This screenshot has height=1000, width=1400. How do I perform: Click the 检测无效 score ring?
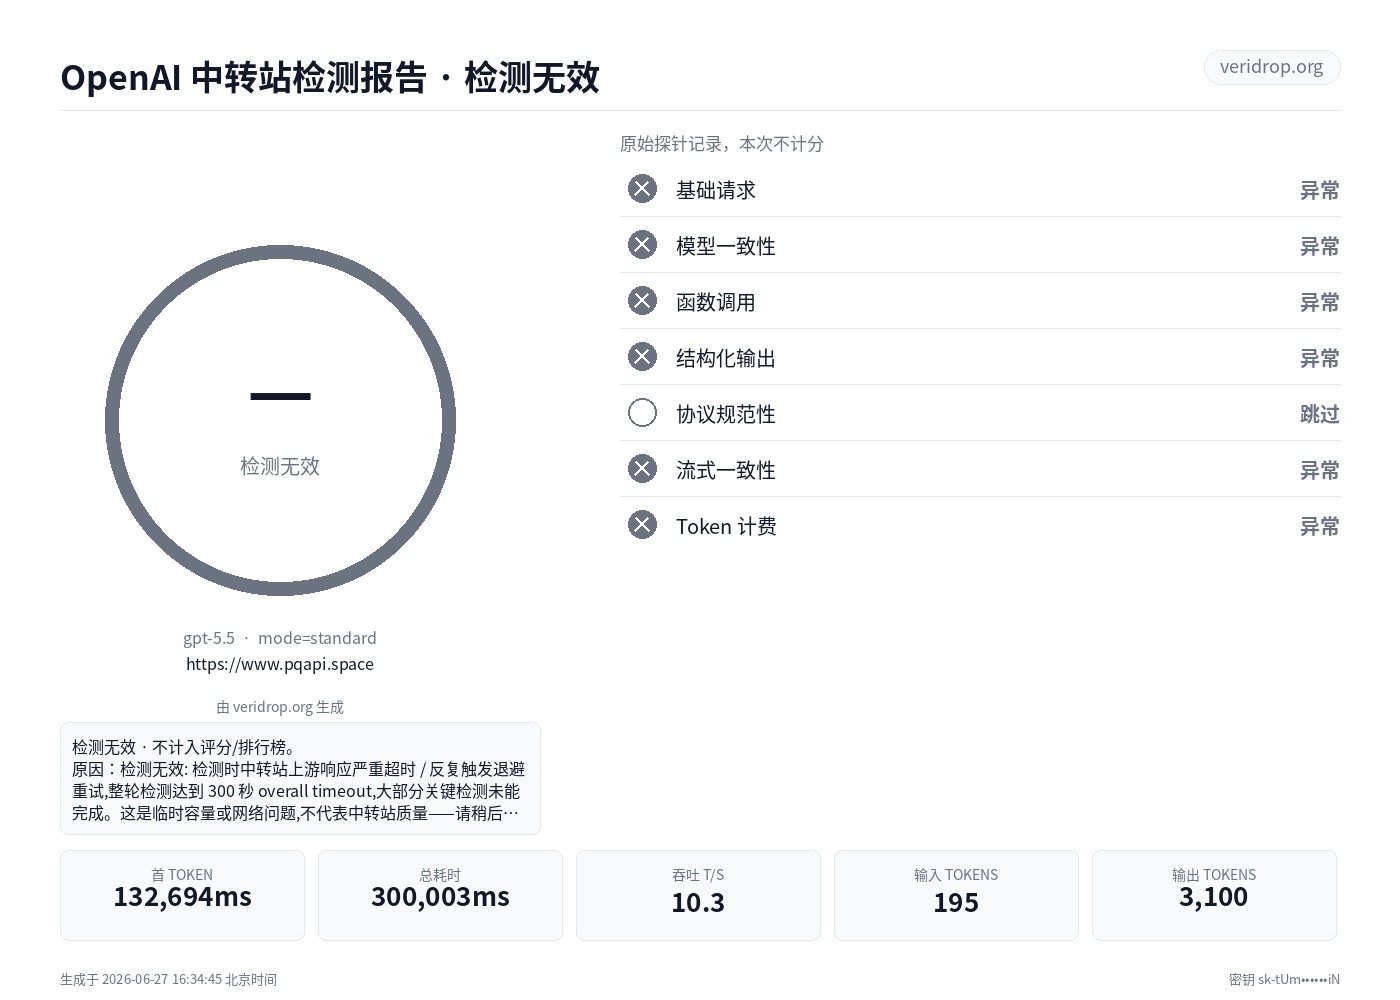(280, 420)
